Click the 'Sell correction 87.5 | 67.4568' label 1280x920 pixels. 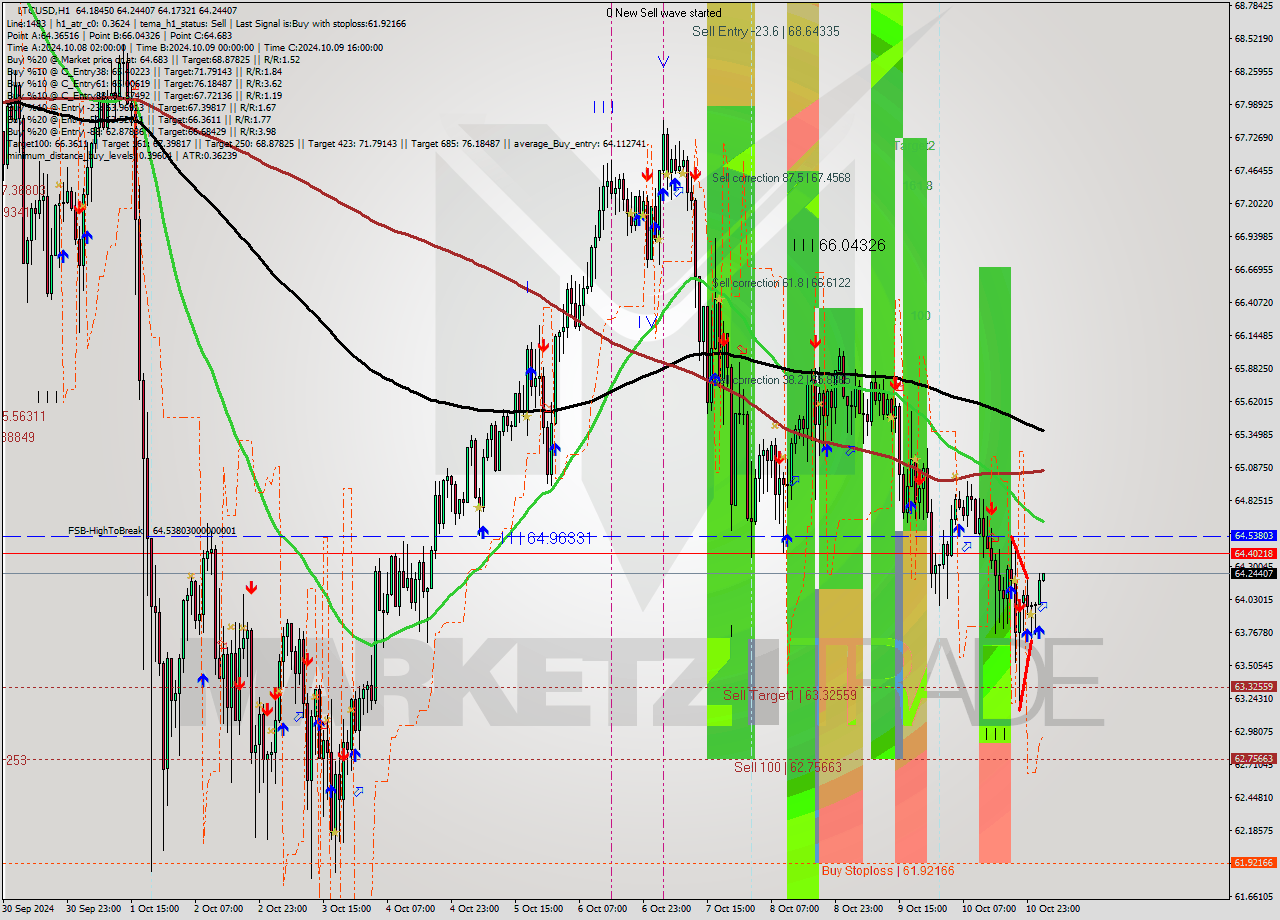point(781,178)
